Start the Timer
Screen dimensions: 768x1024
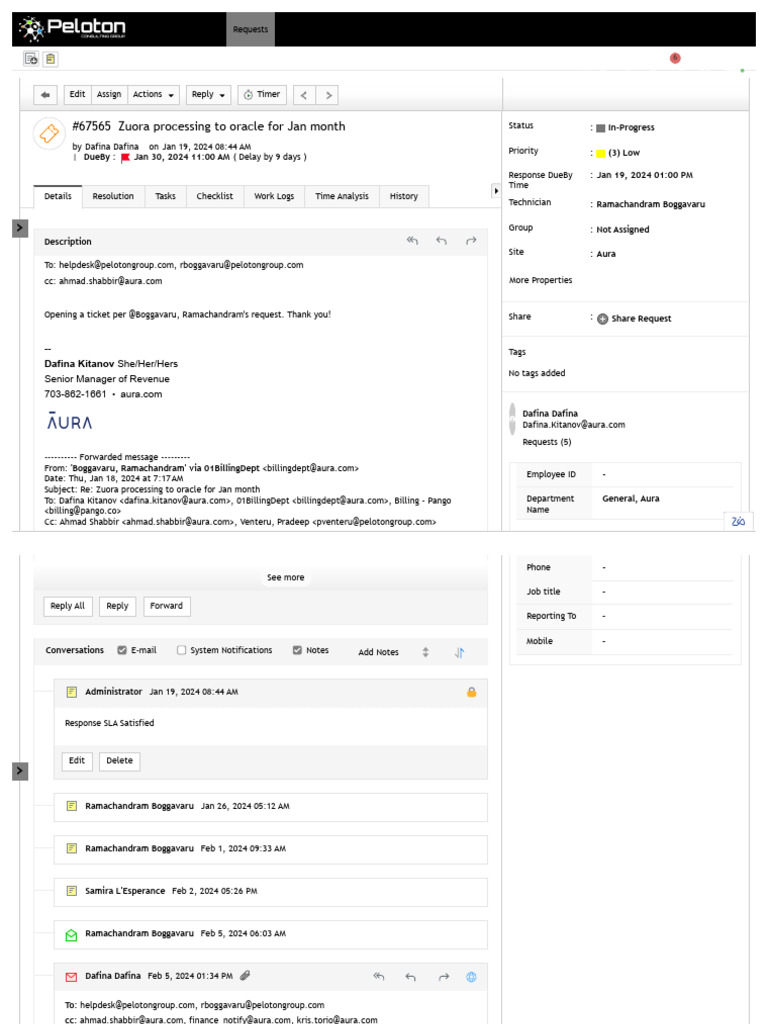tap(262, 95)
